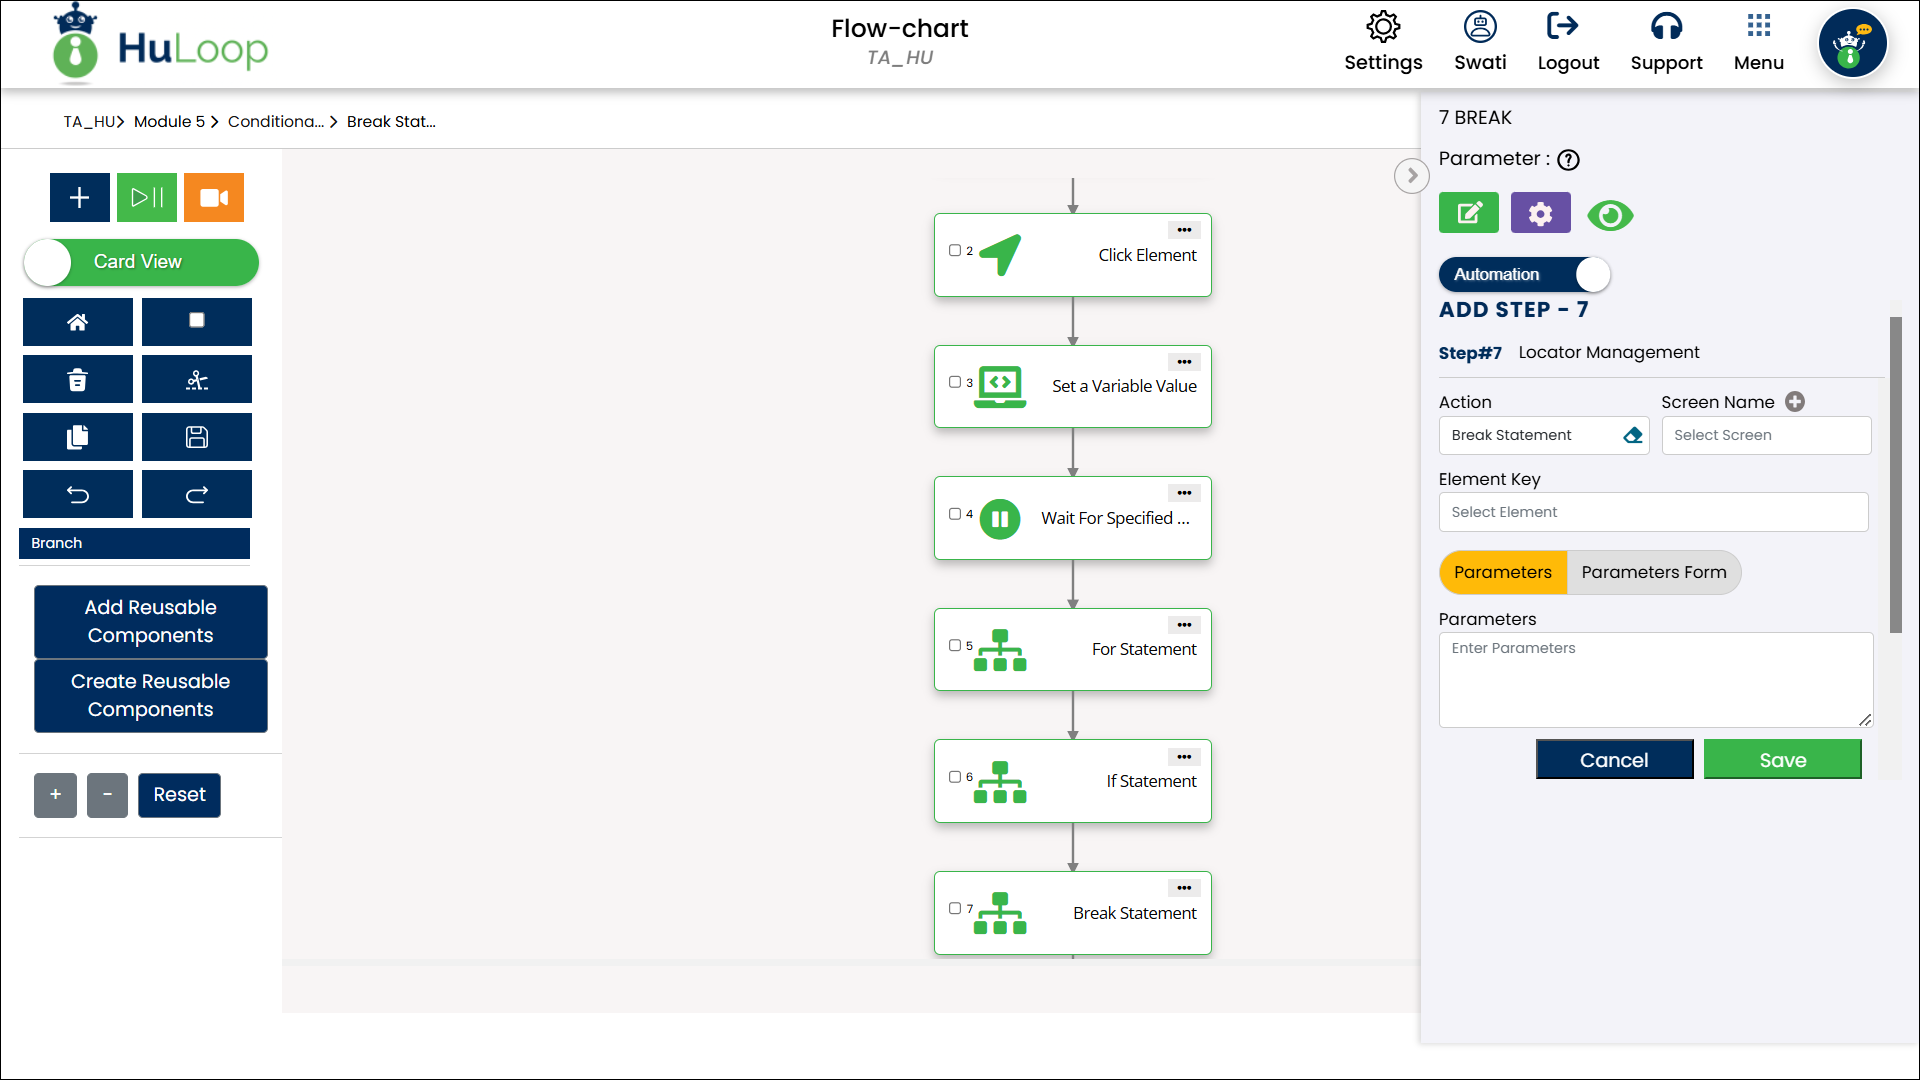Click the purple gear parameter settings icon

coord(1540,213)
